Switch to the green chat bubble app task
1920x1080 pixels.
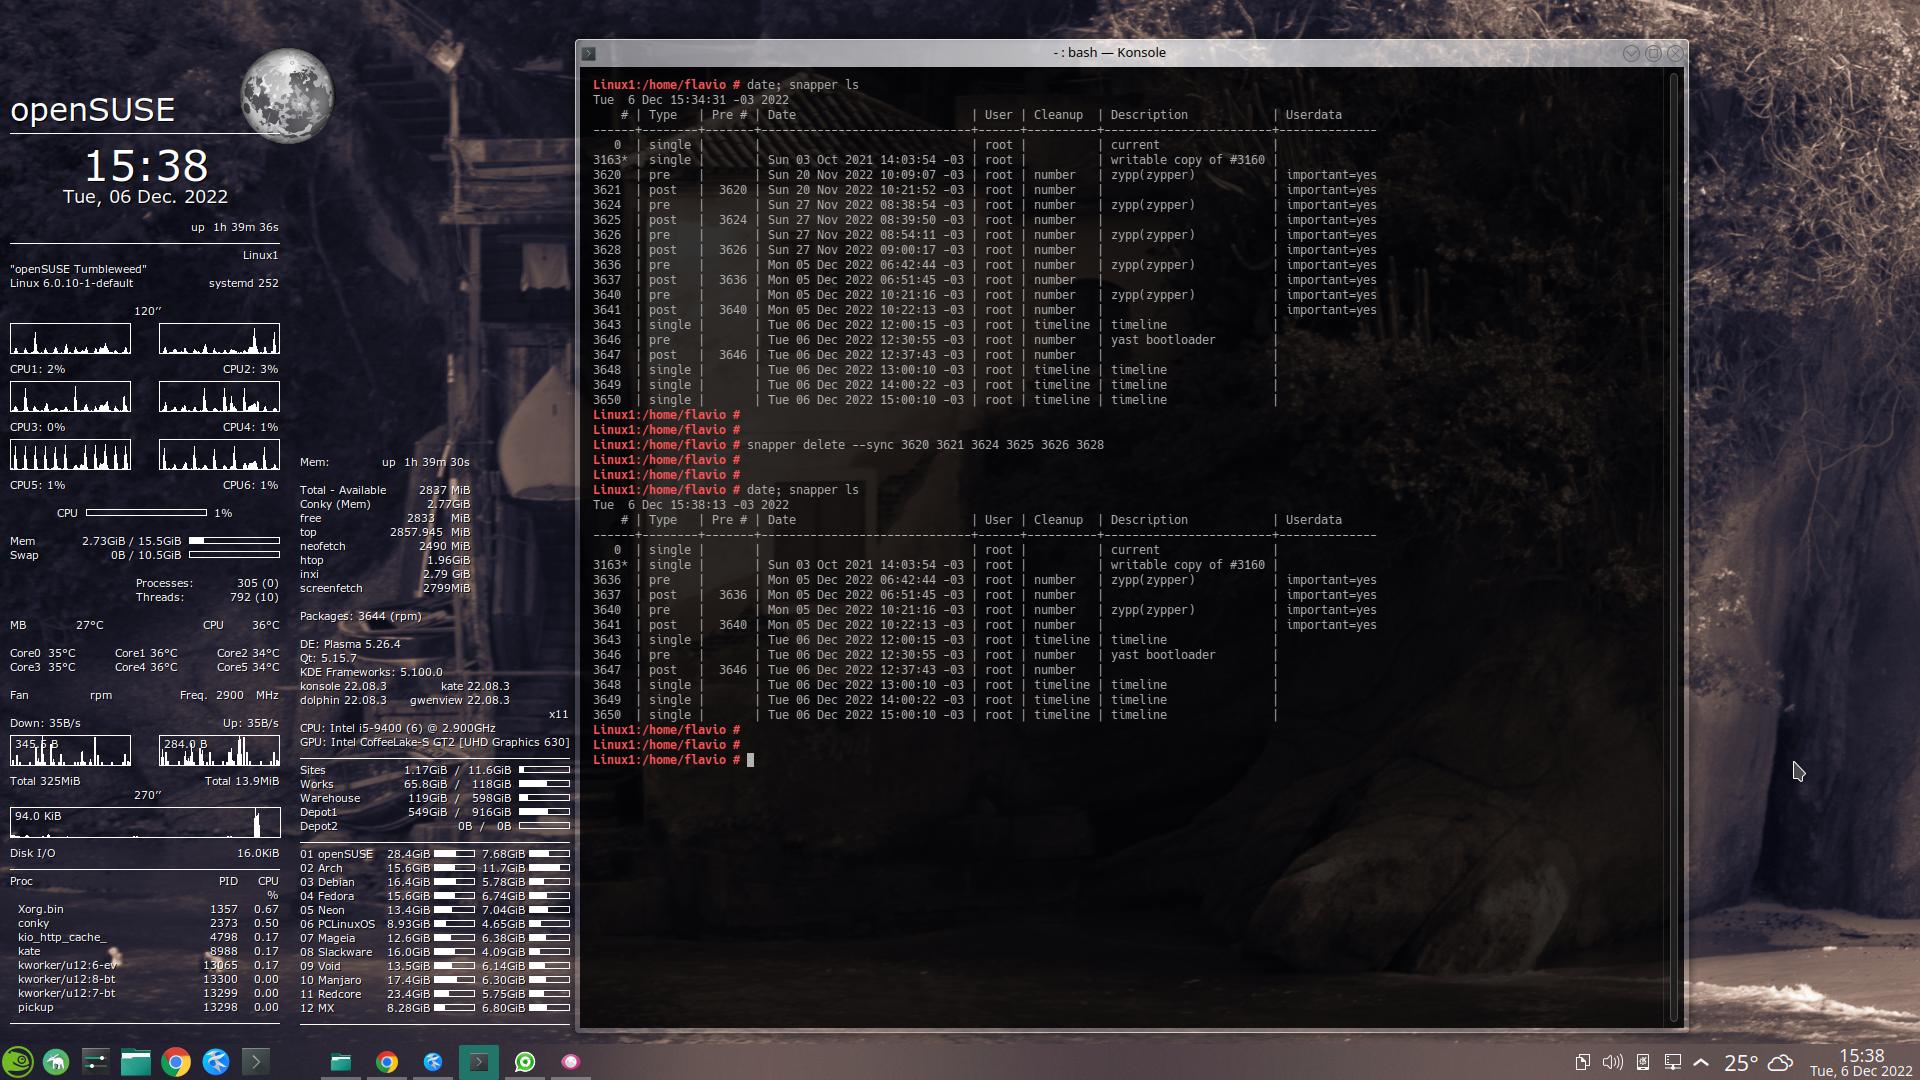[x=525, y=1062]
